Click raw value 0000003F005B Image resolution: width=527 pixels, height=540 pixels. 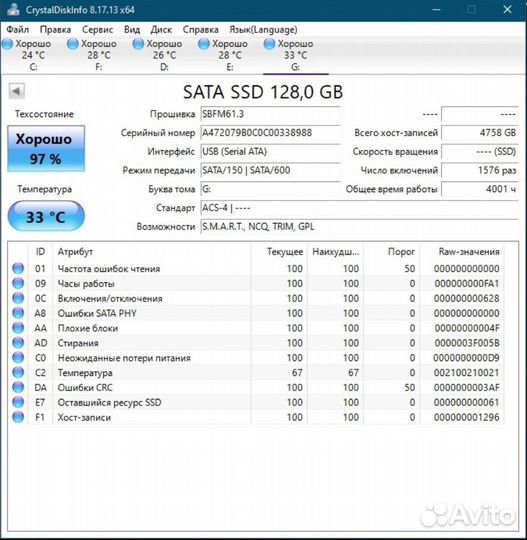point(467,343)
